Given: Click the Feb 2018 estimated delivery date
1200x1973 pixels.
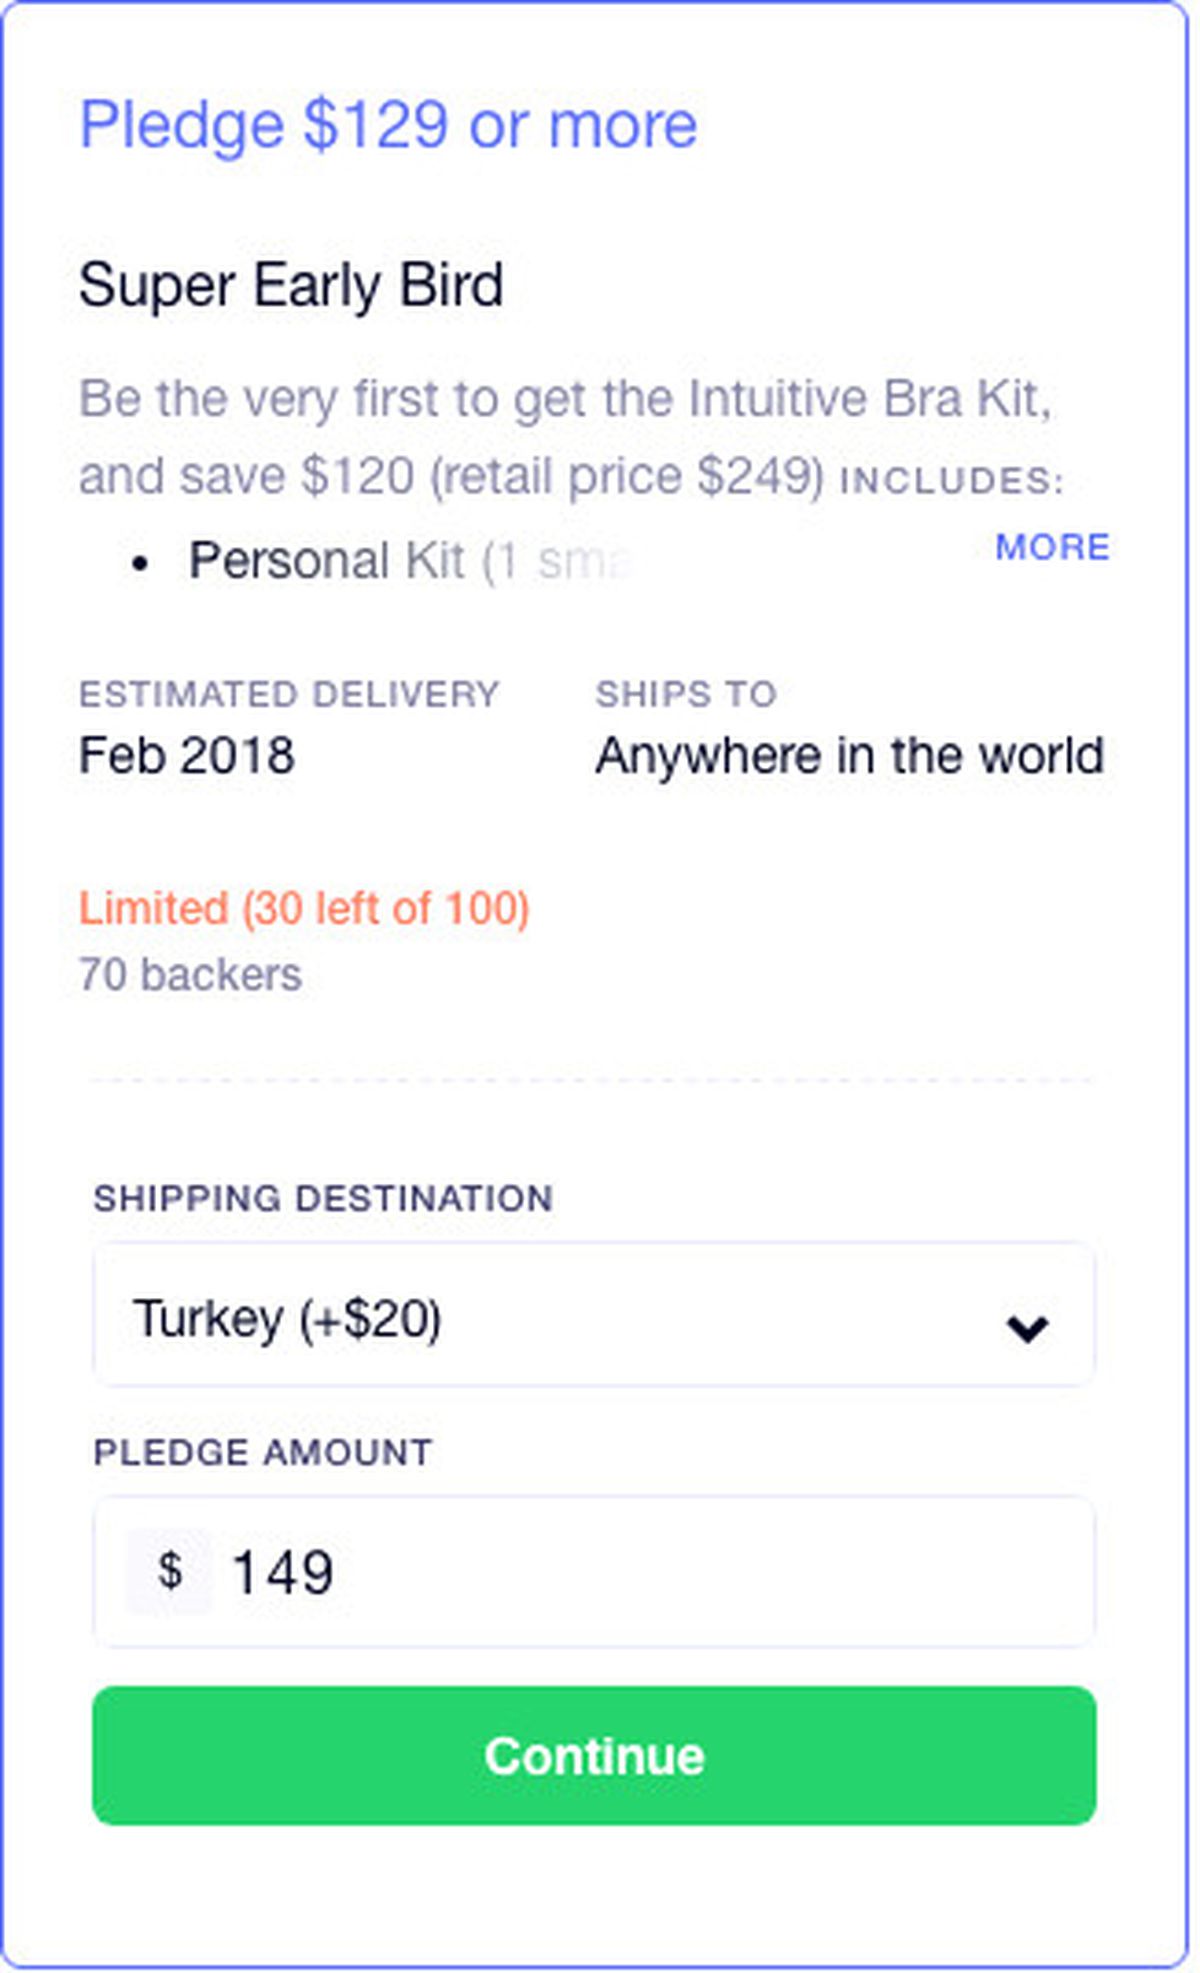Looking at the screenshot, I should 187,755.
